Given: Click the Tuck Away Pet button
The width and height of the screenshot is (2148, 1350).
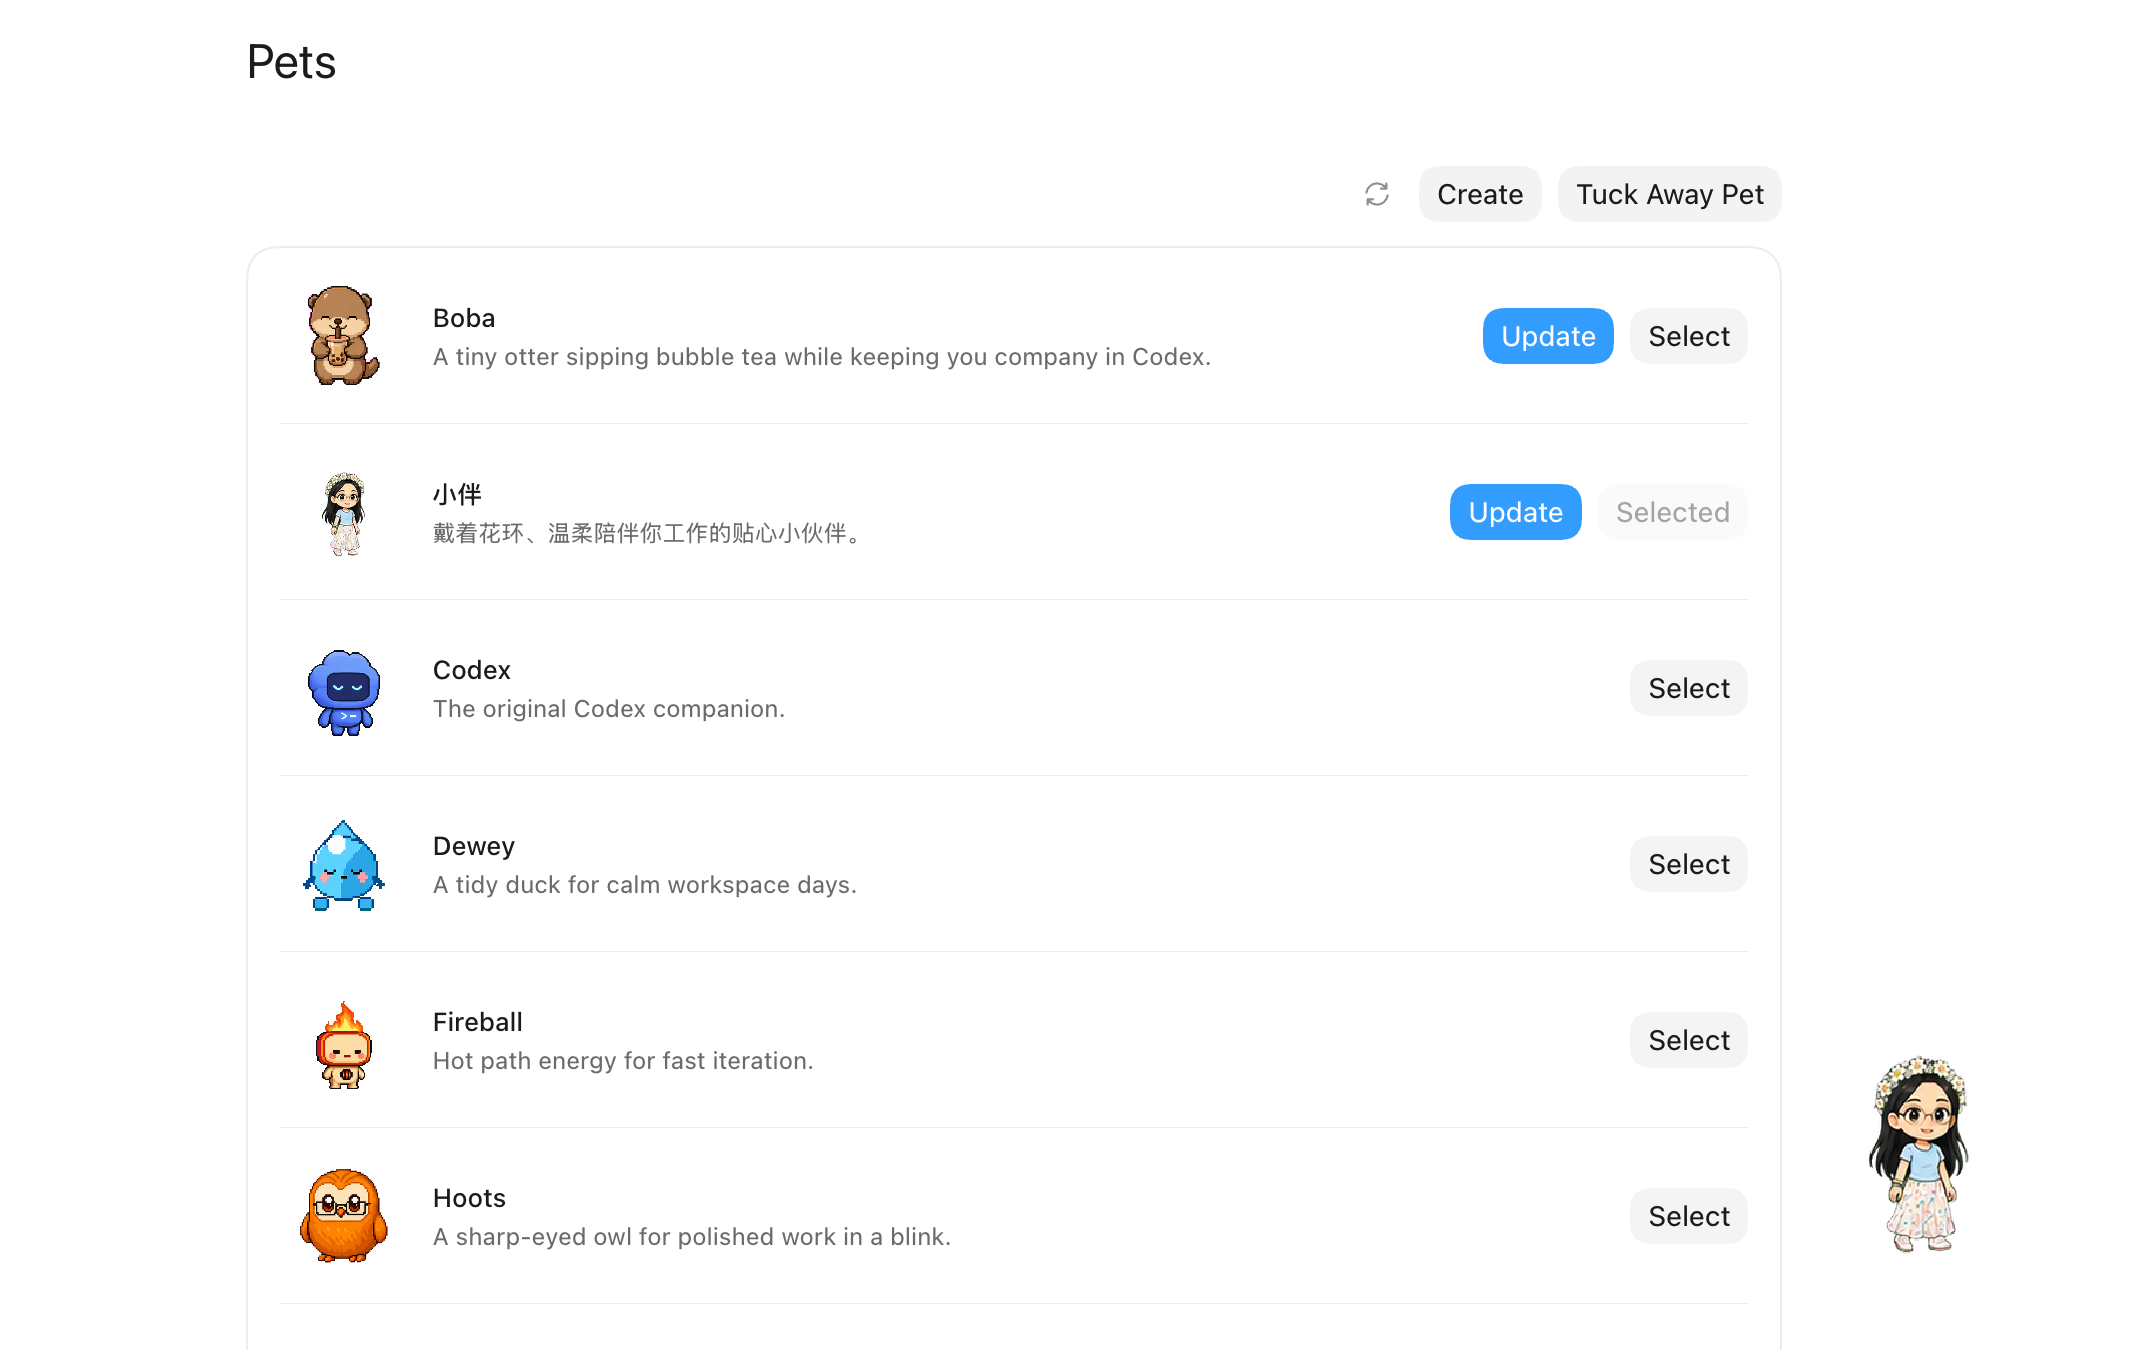Looking at the screenshot, I should click(x=1670, y=194).
